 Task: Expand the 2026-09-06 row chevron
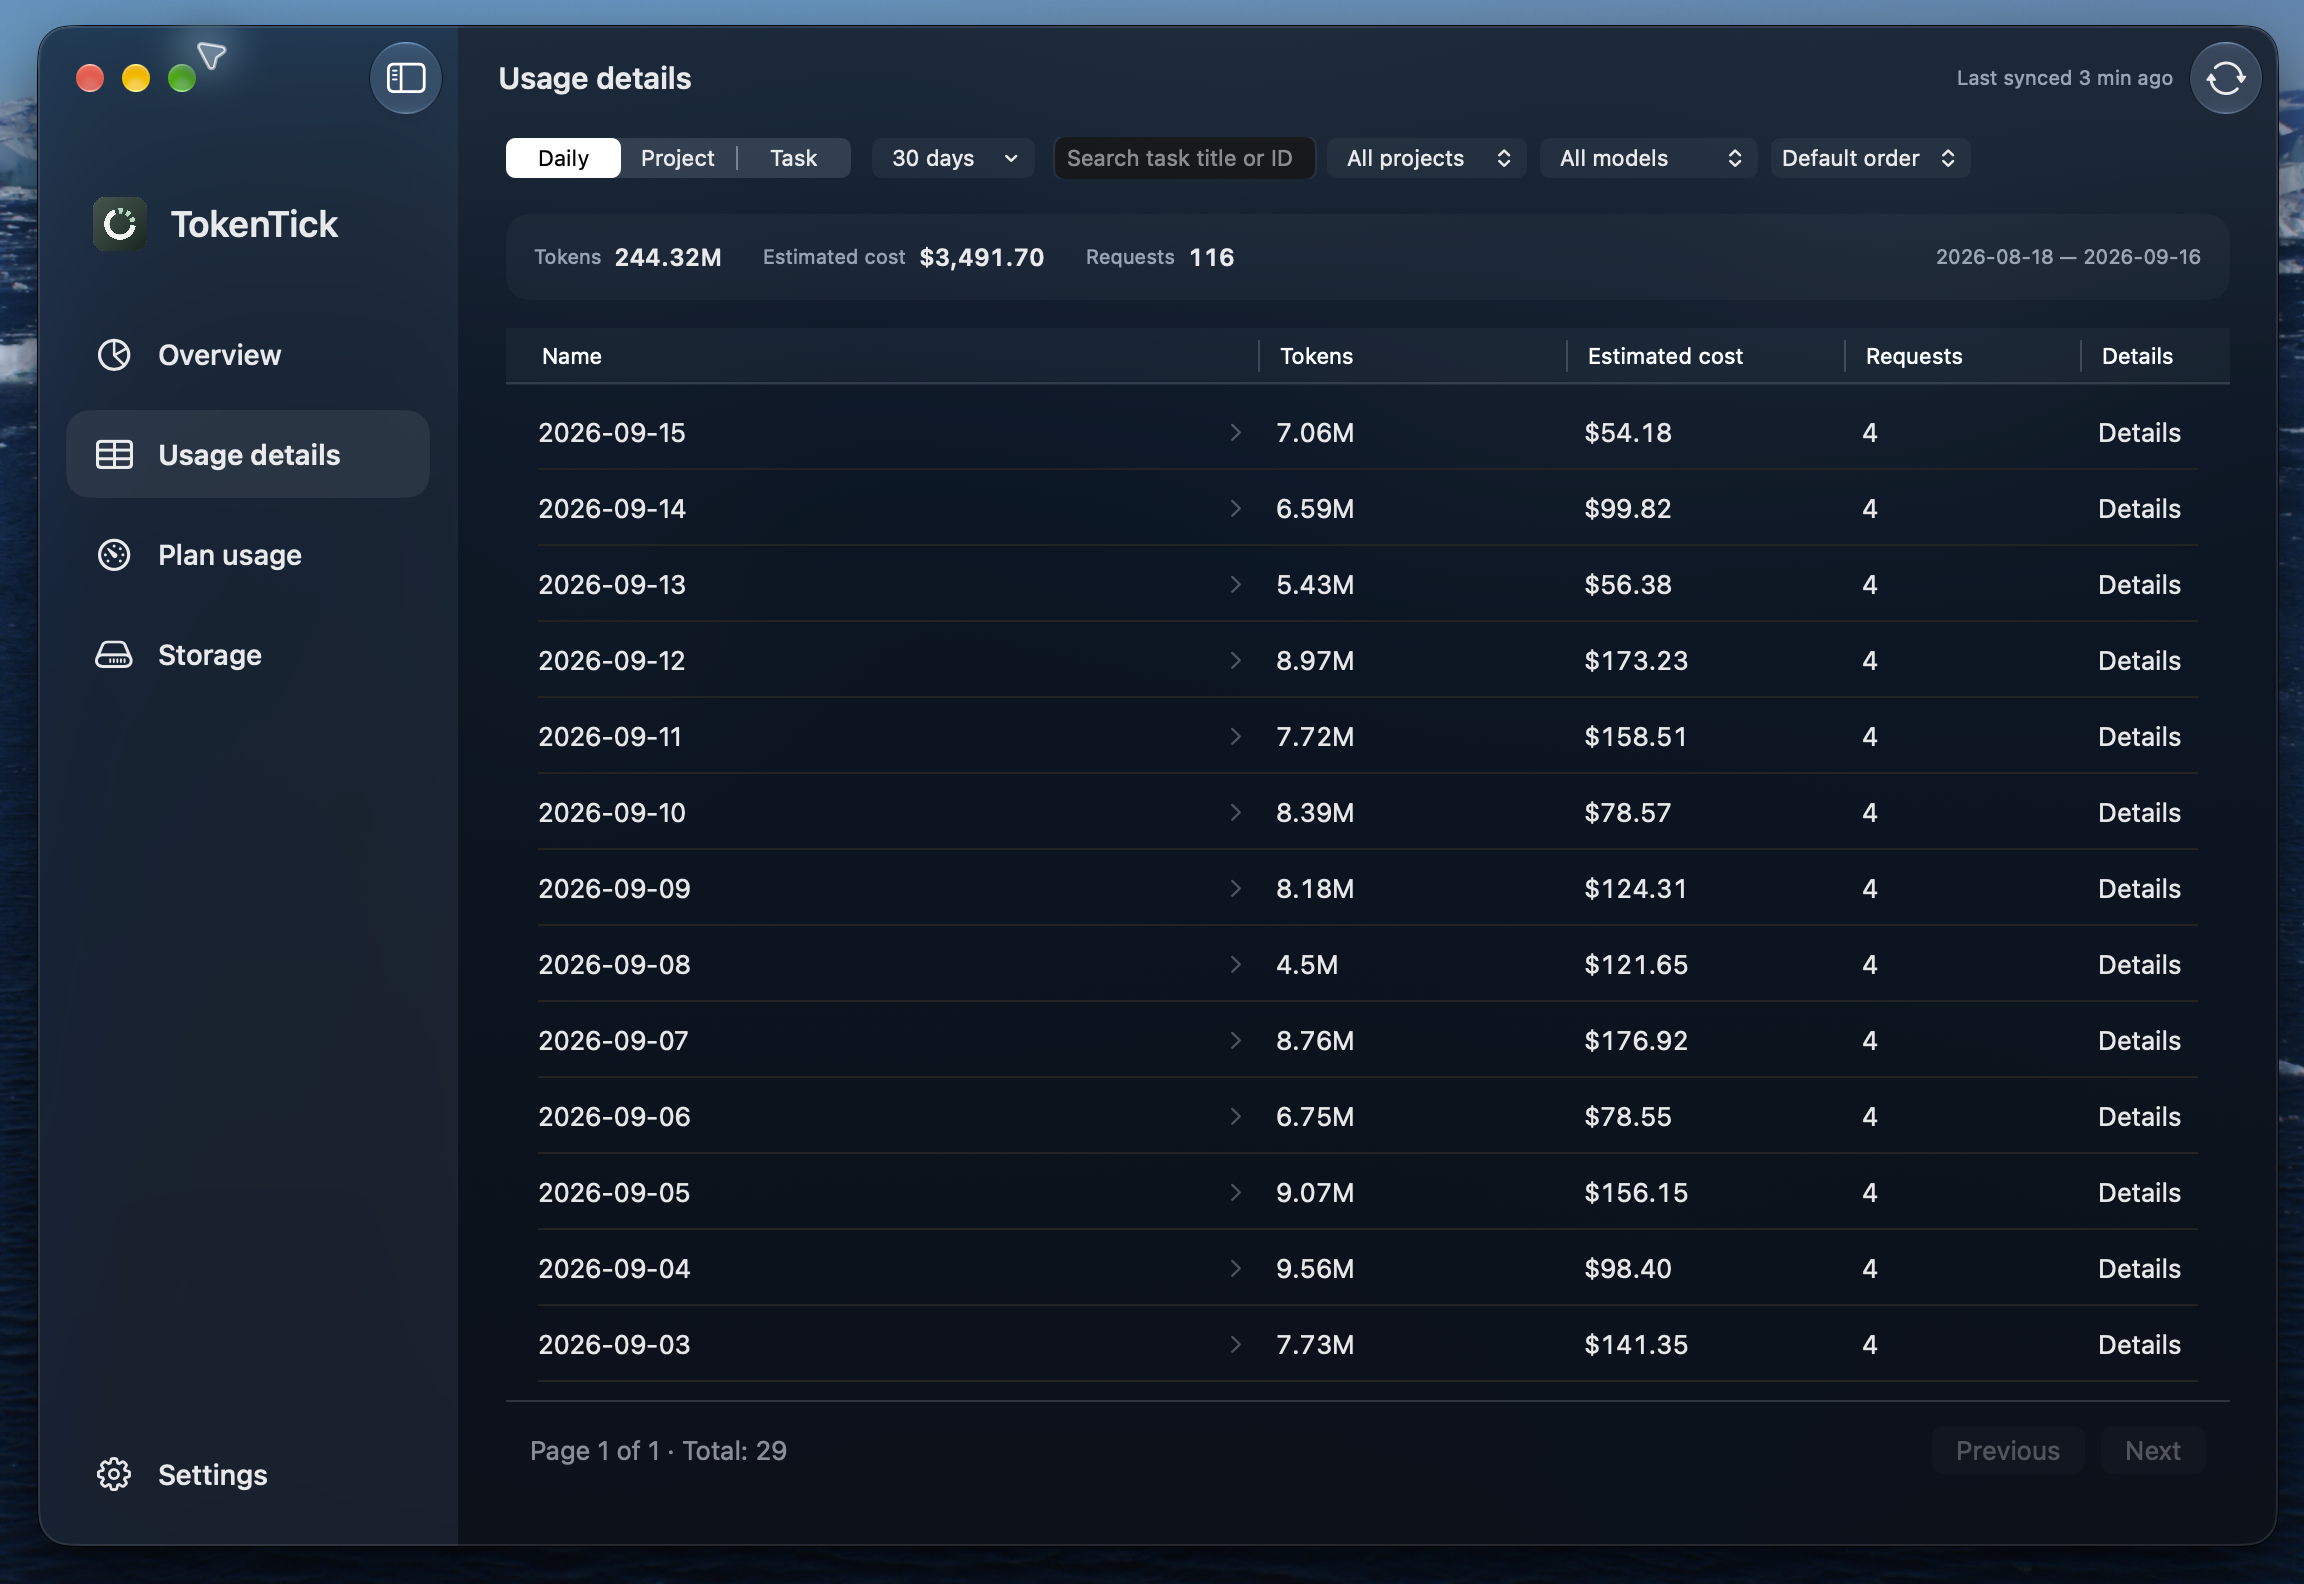(1236, 1116)
